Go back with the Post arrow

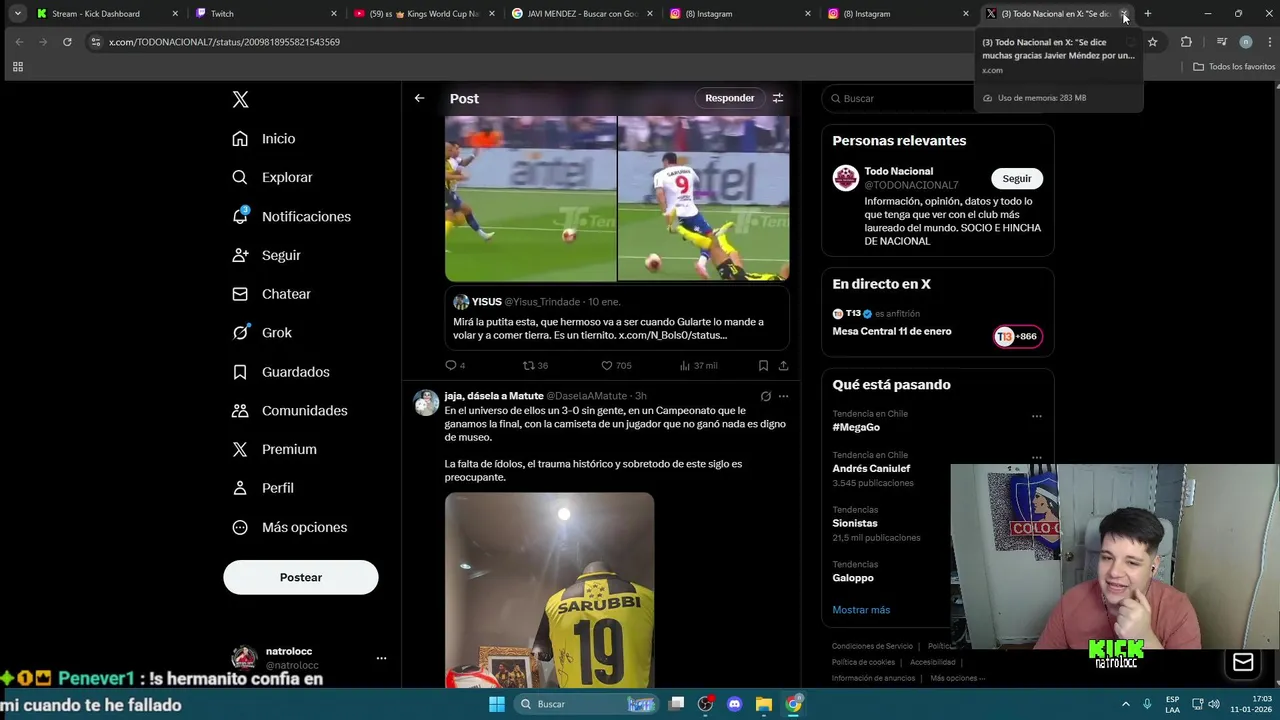(419, 98)
